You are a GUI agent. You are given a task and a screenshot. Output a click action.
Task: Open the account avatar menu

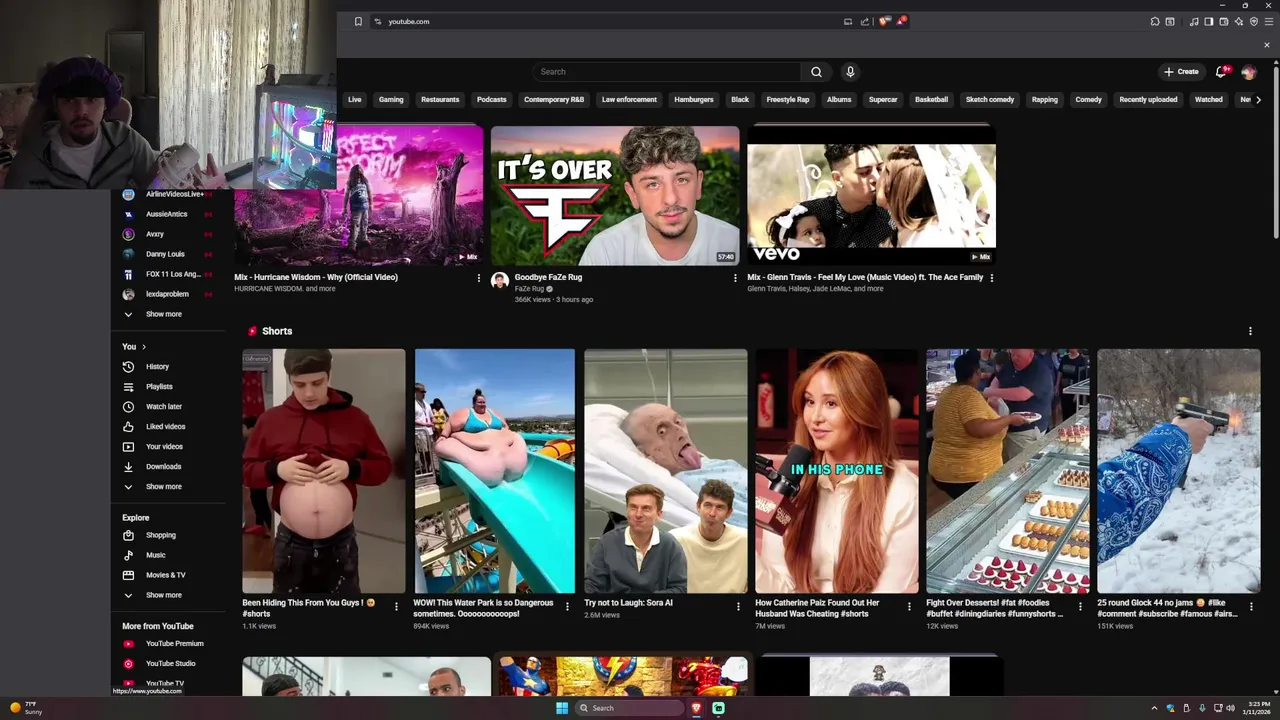[x=1248, y=72]
